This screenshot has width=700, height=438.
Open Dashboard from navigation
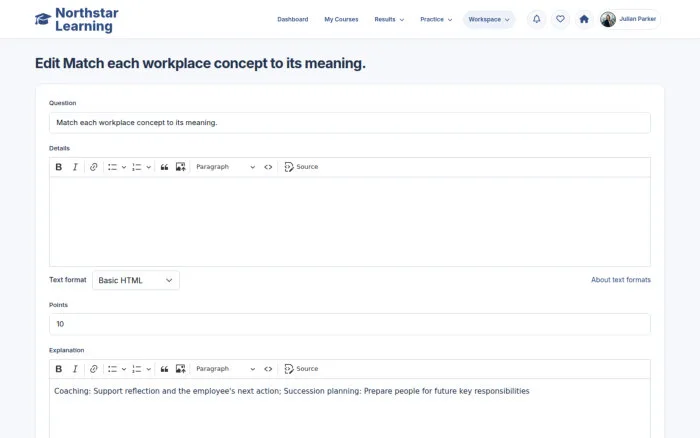[x=292, y=19]
